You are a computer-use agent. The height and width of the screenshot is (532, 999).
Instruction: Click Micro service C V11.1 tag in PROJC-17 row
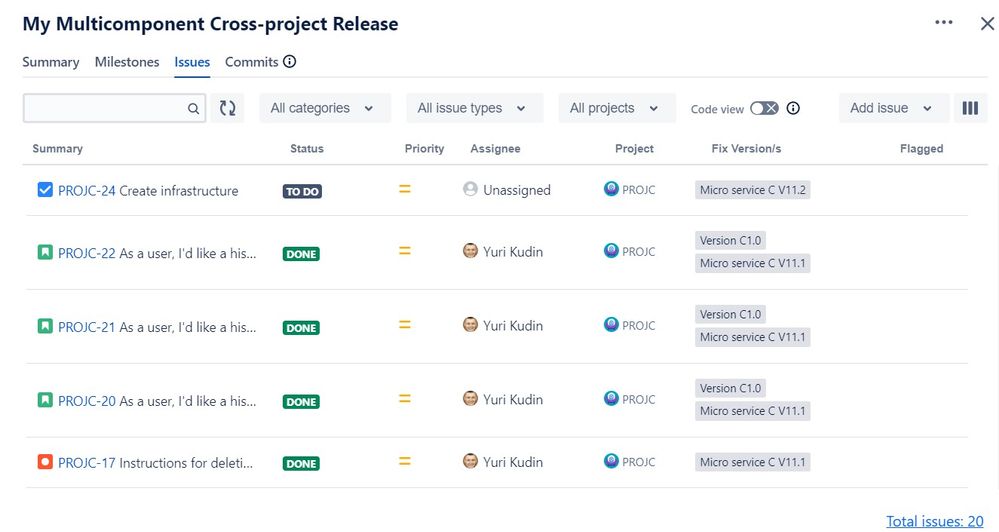point(752,462)
